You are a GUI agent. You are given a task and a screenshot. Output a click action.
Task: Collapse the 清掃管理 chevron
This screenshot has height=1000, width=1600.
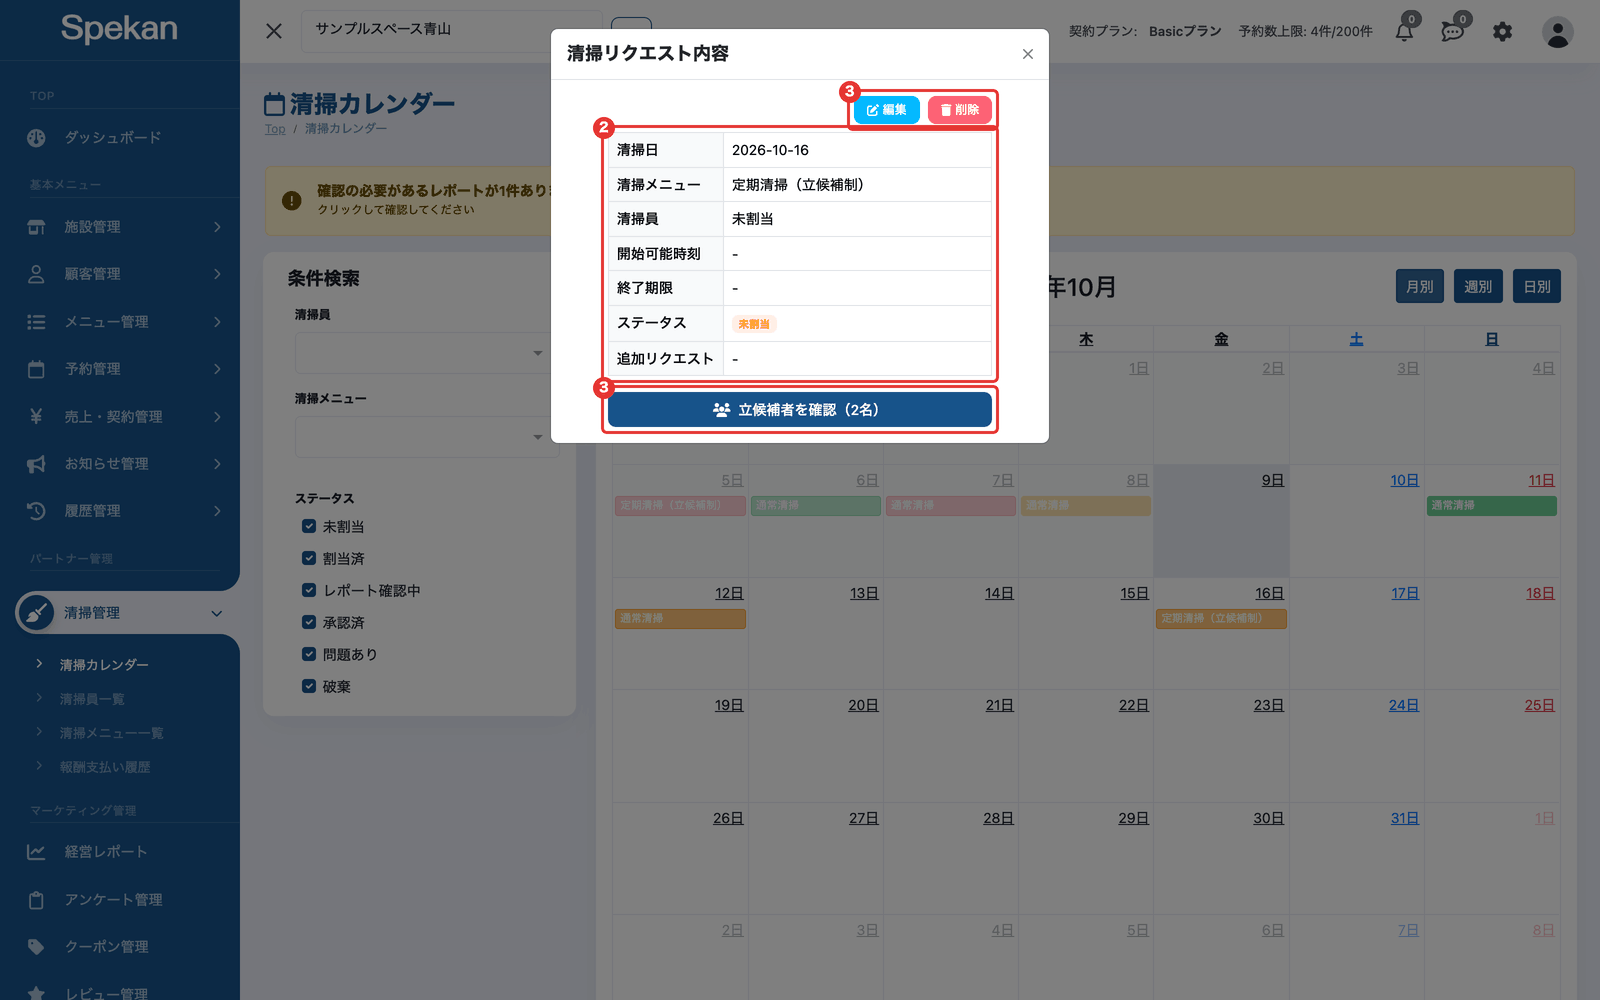217,613
